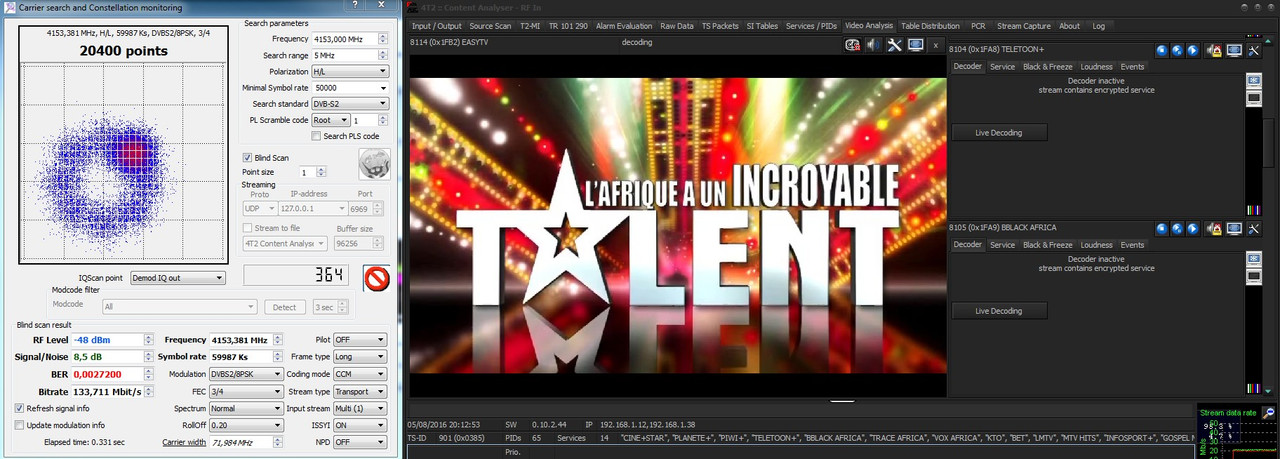Screen dimensions: 1280x459
Task: Click the satellite dish scan icon
Action: (374, 163)
